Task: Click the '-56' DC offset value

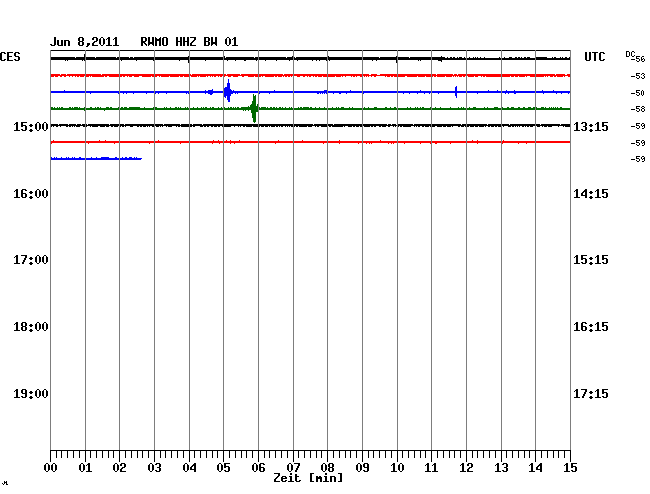Action: [640, 59]
